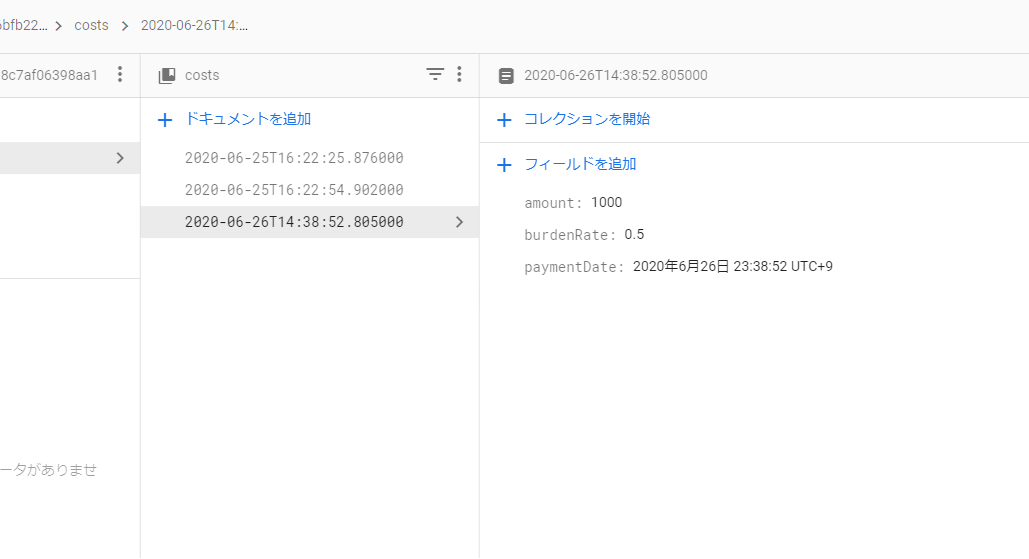Click the burdenRate field value 0.5
This screenshot has width=1029, height=559.
pos(634,234)
